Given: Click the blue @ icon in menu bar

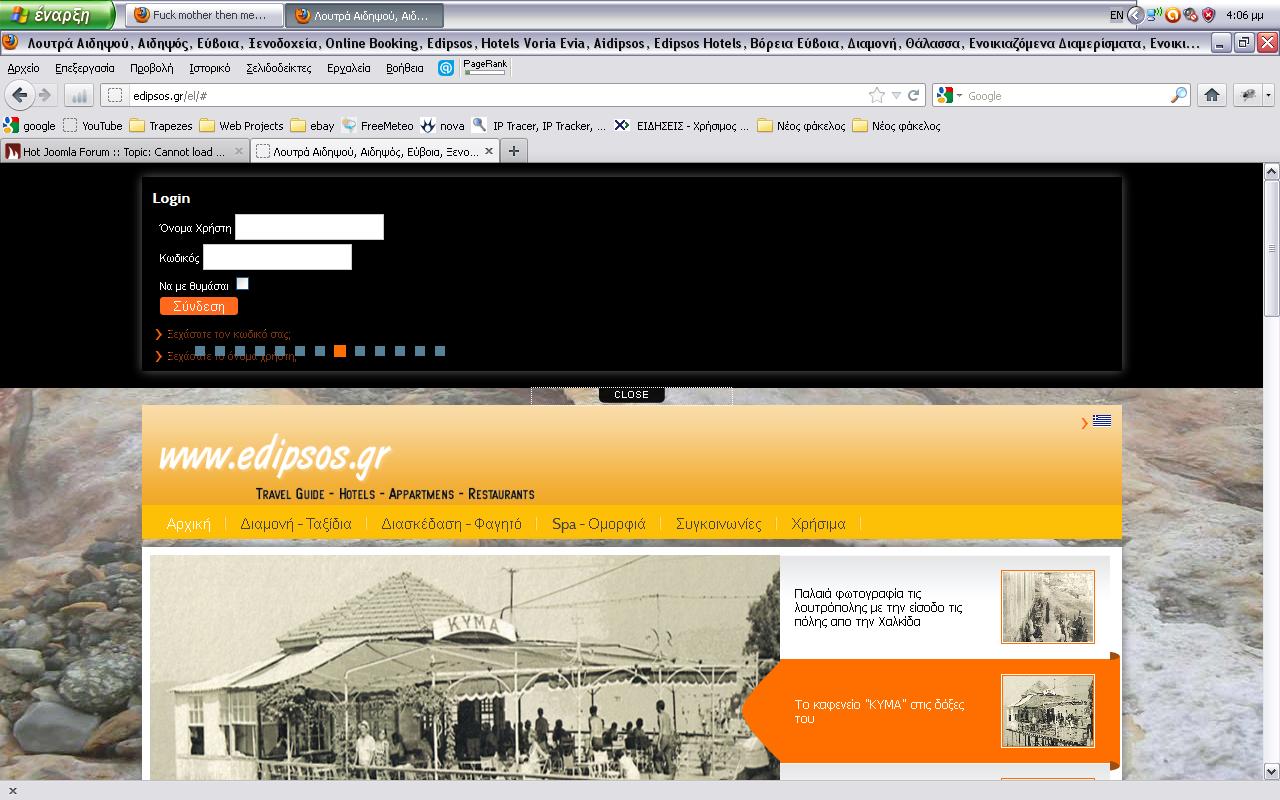Looking at the screenshot, I should click(446, 68).
